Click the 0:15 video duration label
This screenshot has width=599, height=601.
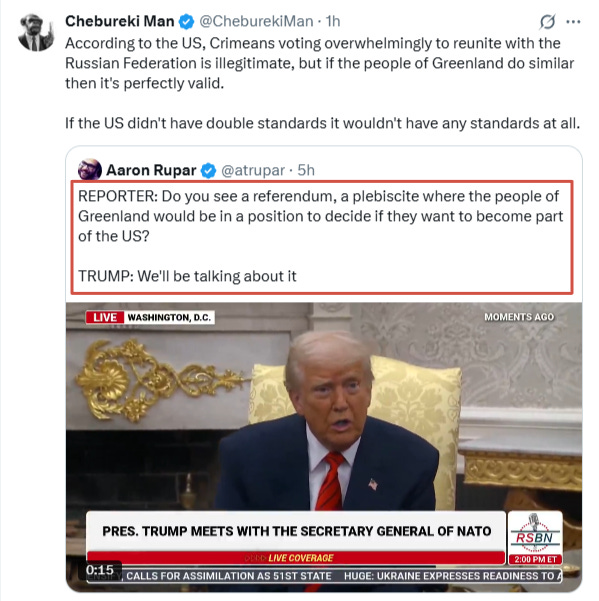[x=100, y=570]
